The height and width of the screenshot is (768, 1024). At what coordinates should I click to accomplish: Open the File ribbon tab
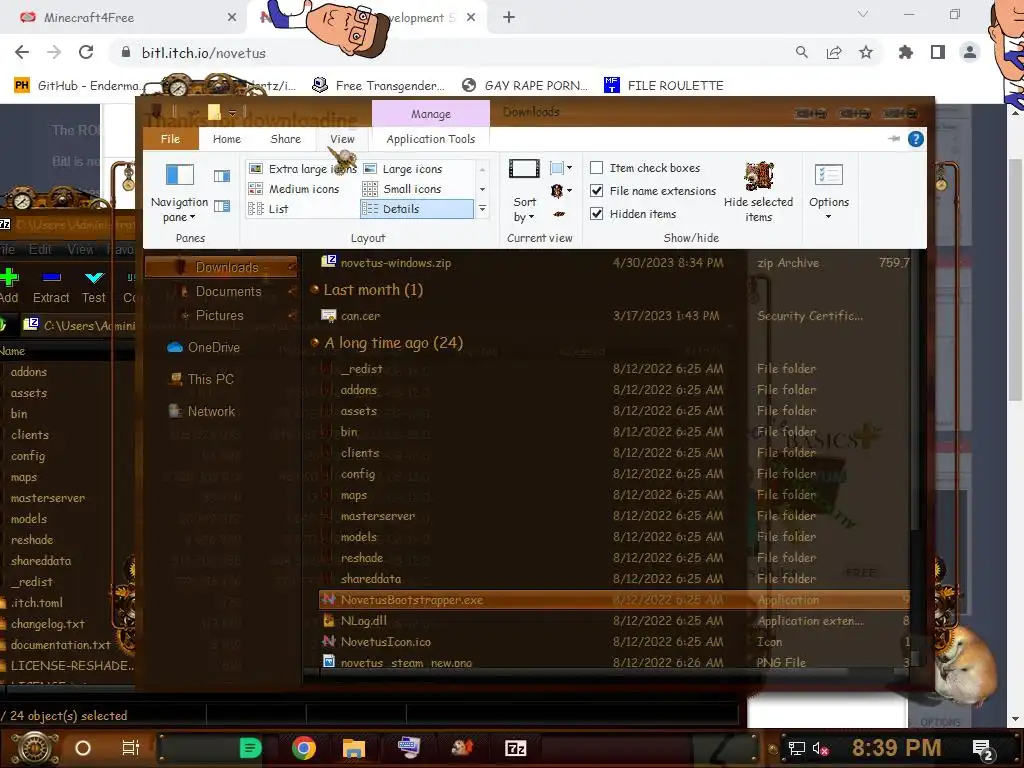[170, 138]
